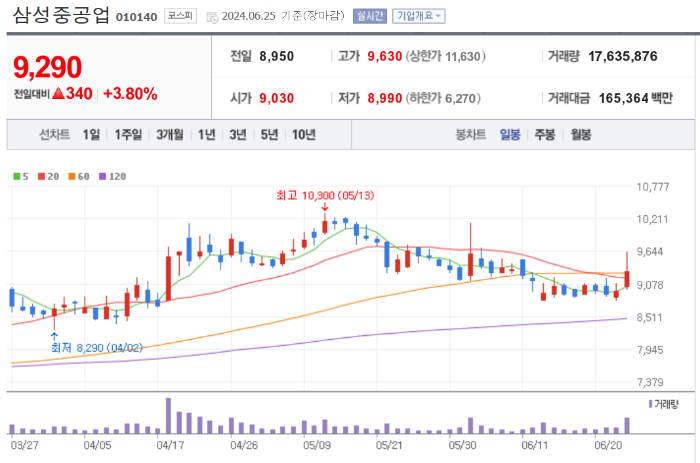This screenshot has height=463, width=700.
Task: Click the tallest volume bar near 04/17
Action: 168,416
